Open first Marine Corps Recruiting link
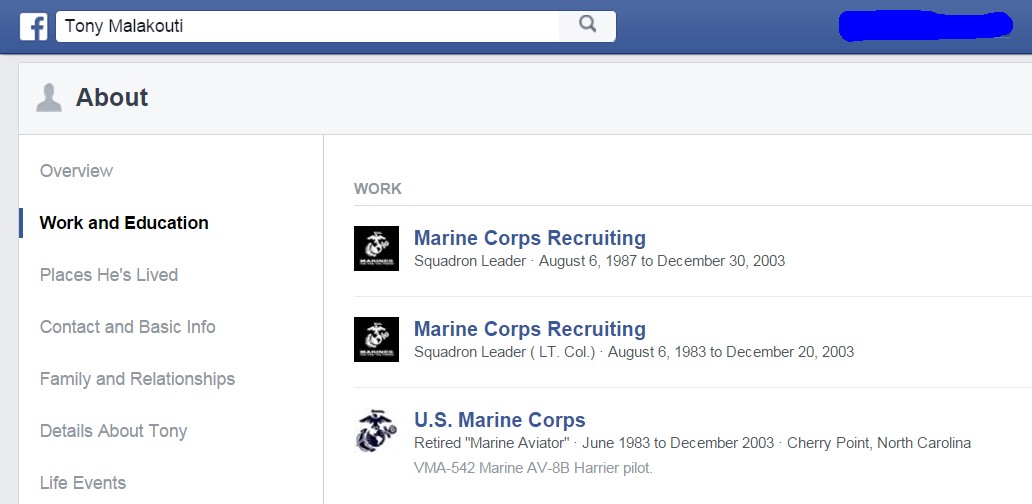The height and width of the screenshot is (504, 1032). pyautogui.click(x=529, y=238)
